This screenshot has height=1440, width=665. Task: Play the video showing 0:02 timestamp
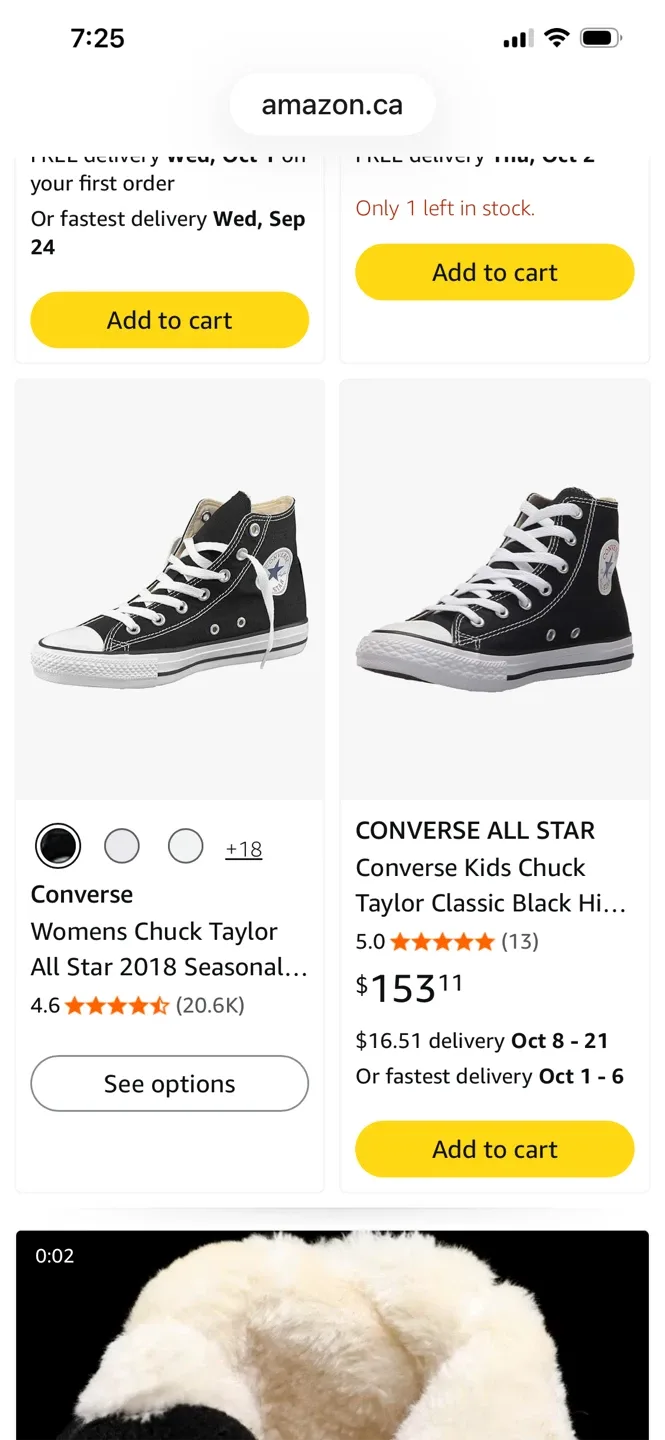coord(332,1330)
